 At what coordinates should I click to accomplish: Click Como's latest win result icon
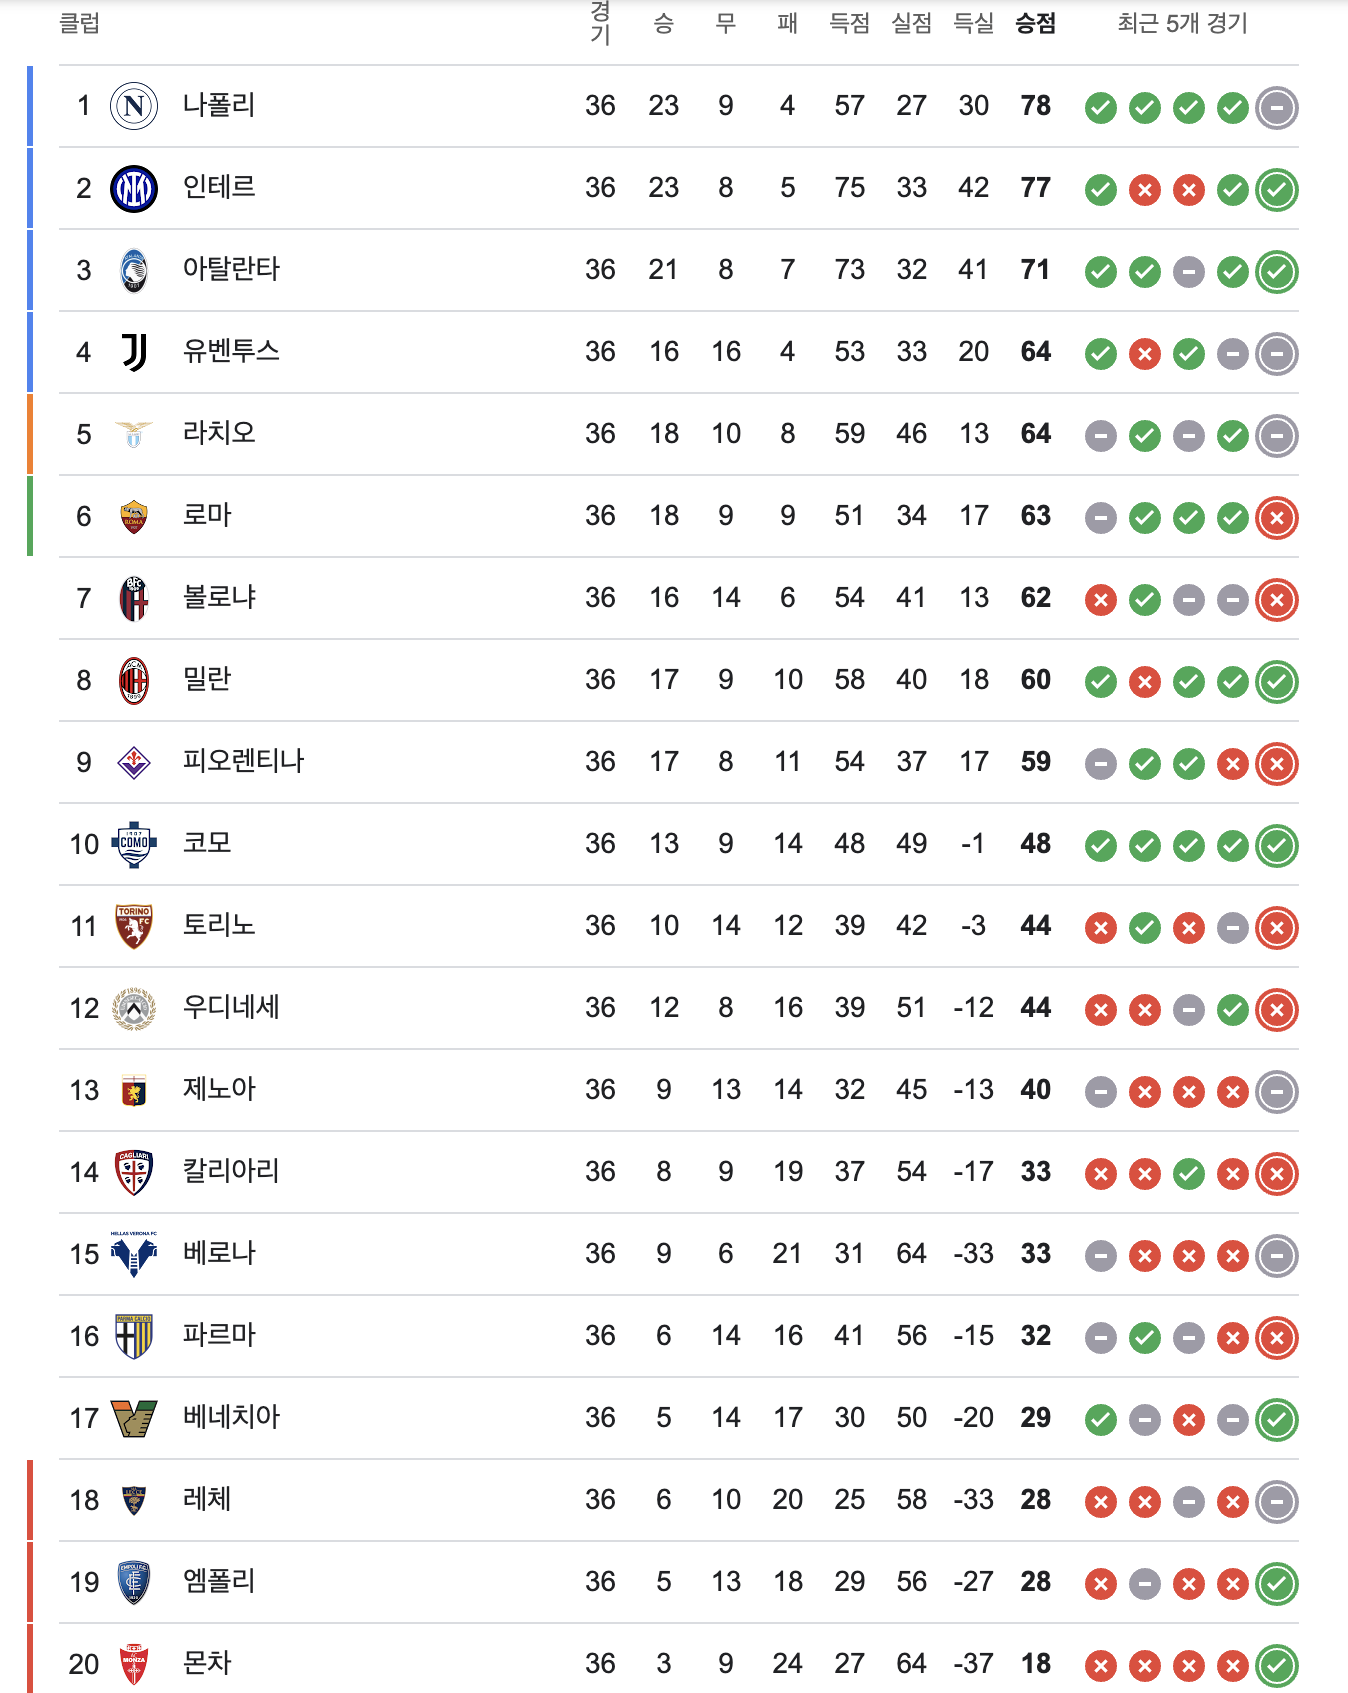point(1277,845)
